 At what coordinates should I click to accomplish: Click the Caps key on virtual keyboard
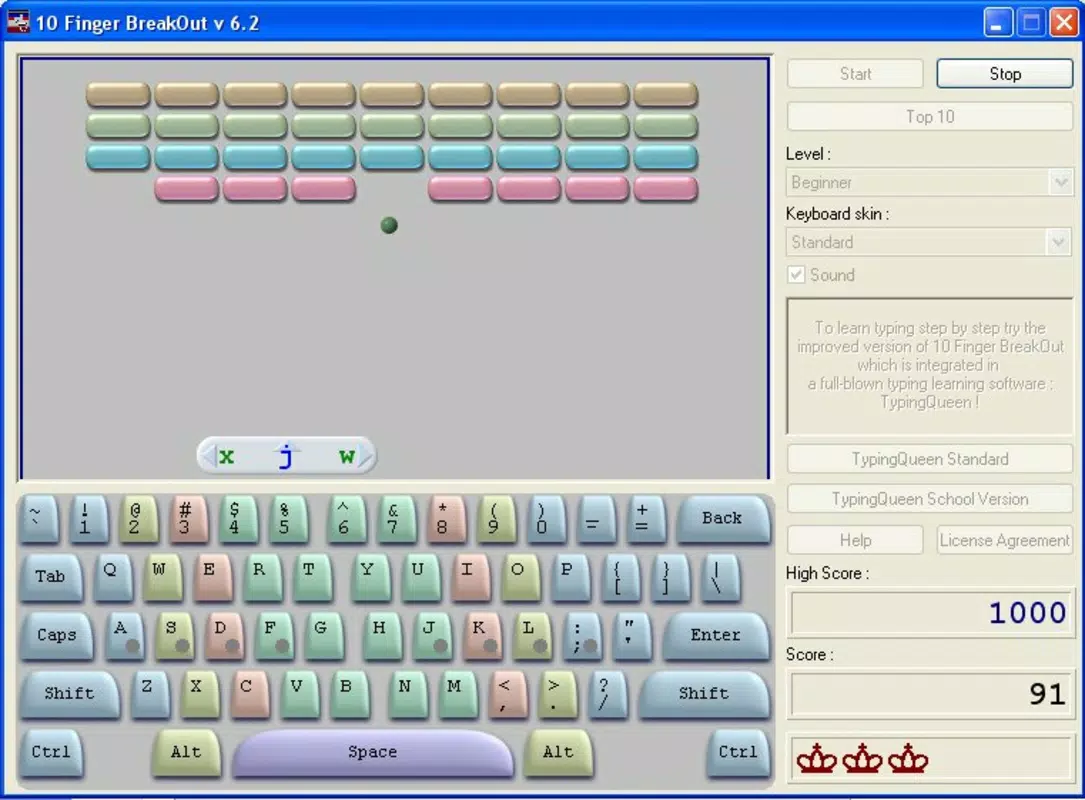tap(57, 635)
